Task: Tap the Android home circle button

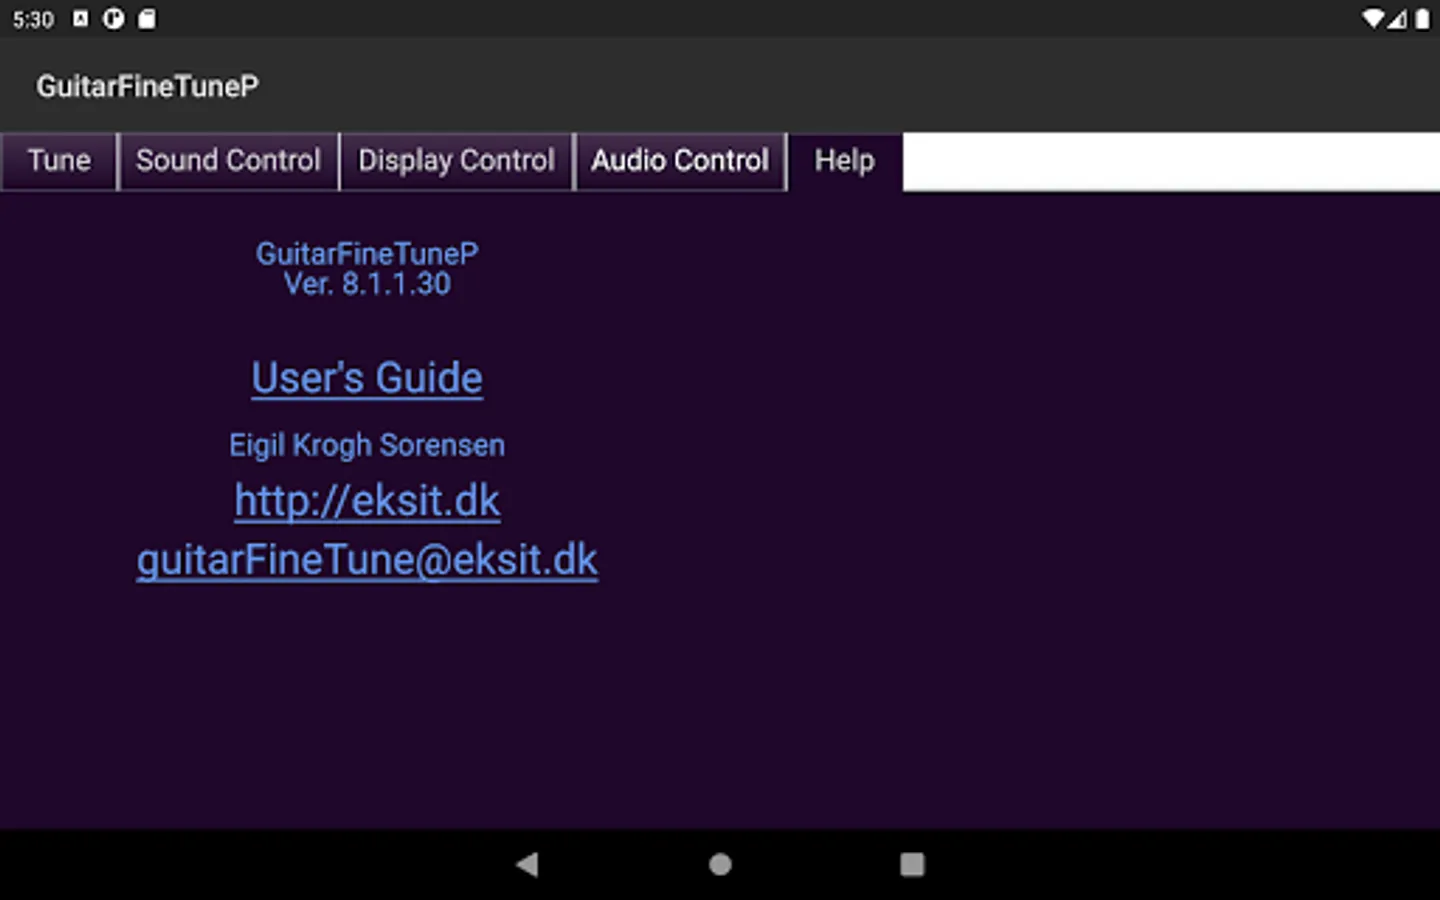Action: (x=720, y=864)
